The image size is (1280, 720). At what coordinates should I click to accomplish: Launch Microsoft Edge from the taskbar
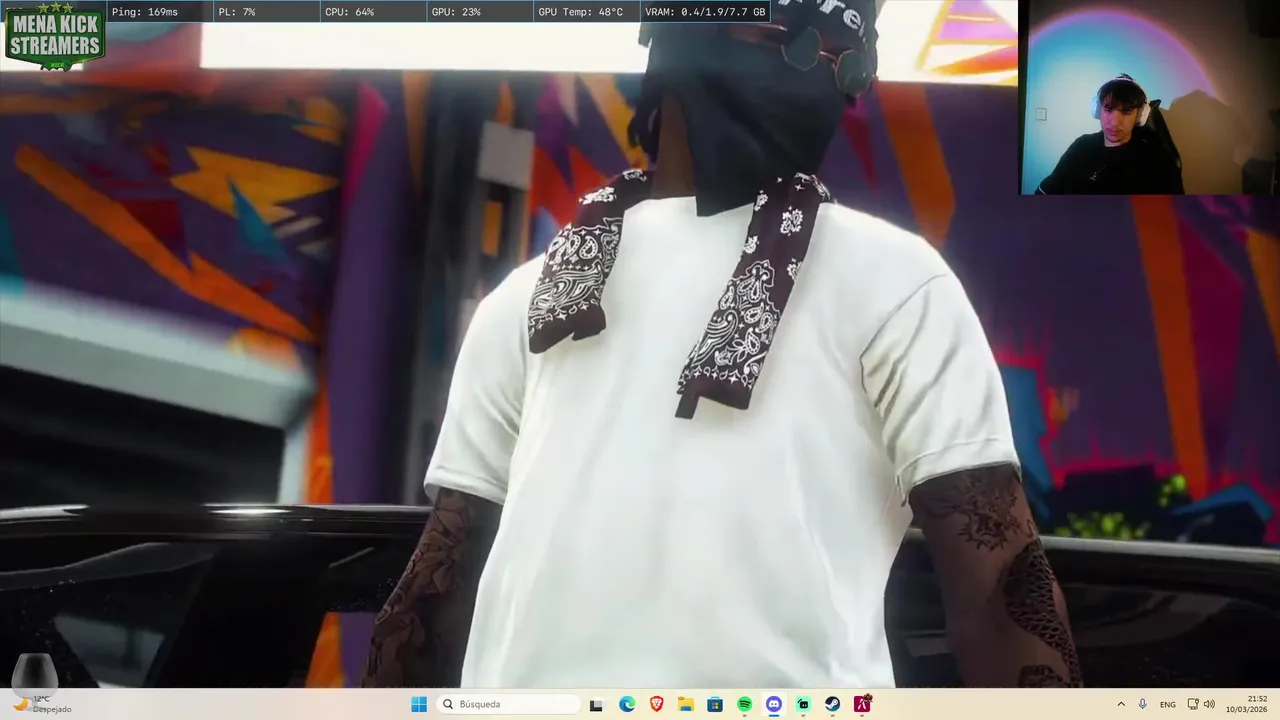[x=627, y=704]
